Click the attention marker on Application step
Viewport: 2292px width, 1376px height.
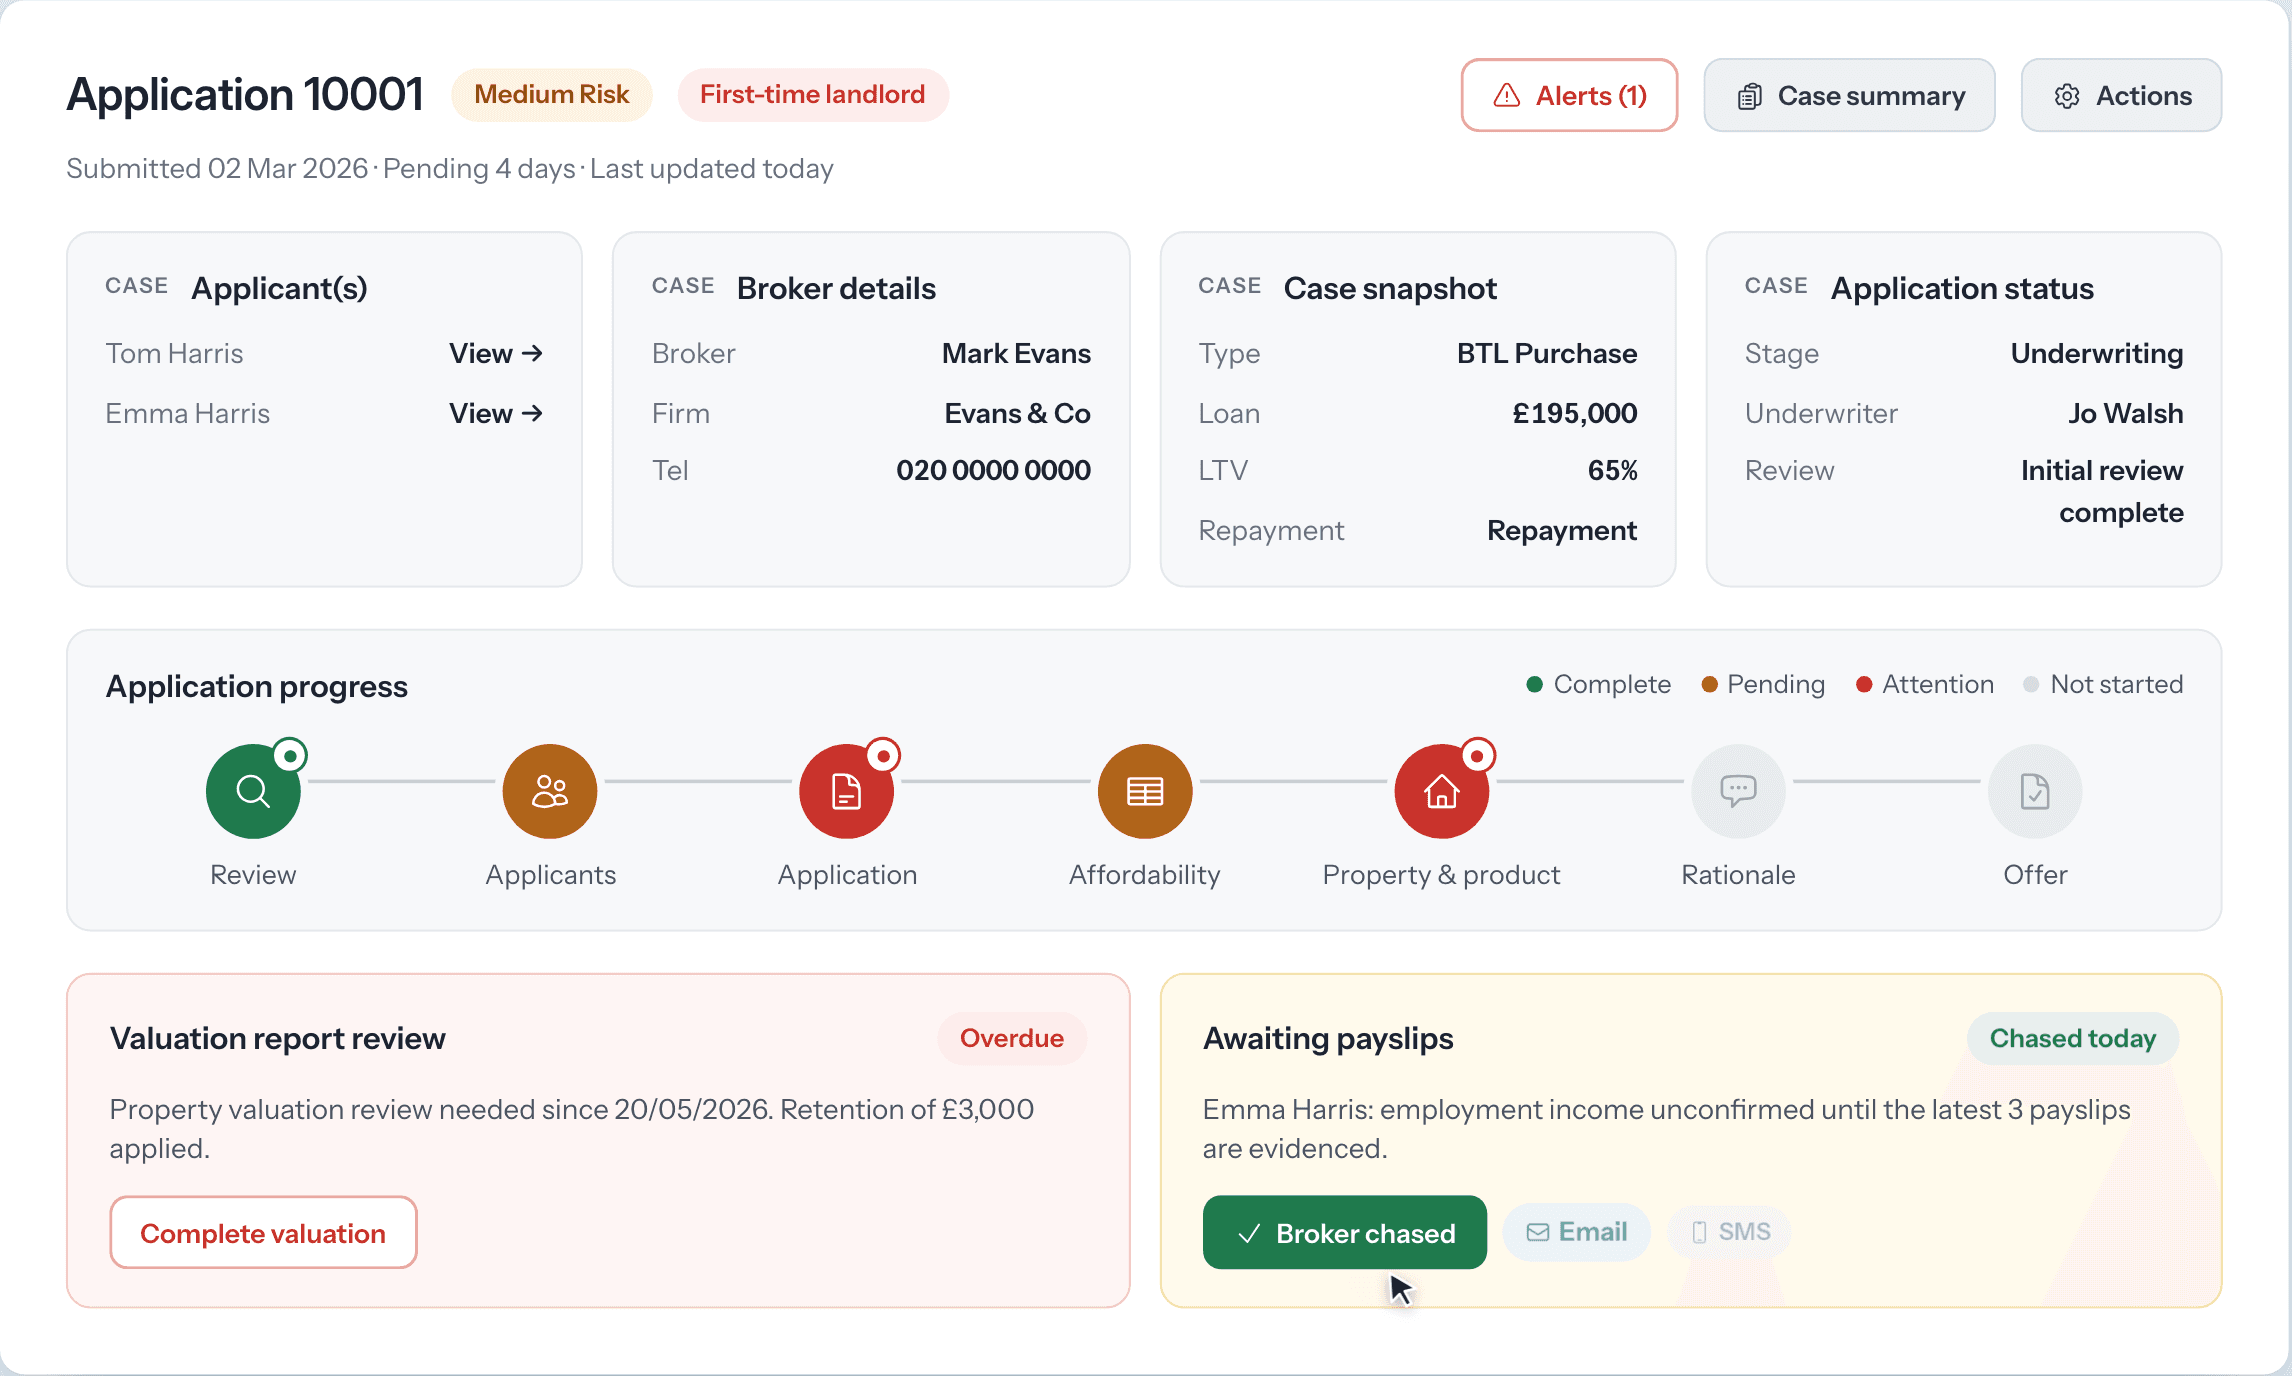point(883,756)
